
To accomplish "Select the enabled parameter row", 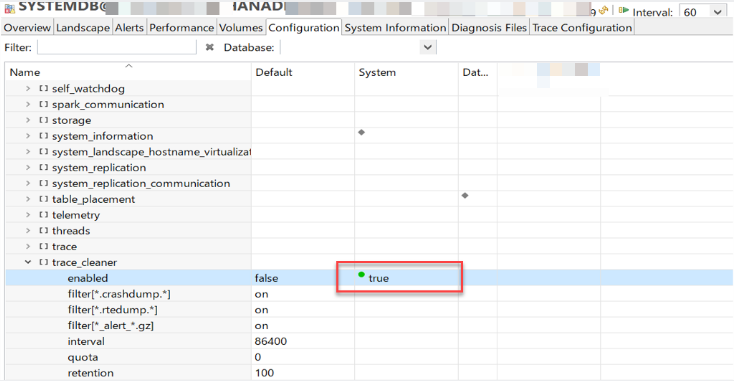I will [x=369, y=278].
